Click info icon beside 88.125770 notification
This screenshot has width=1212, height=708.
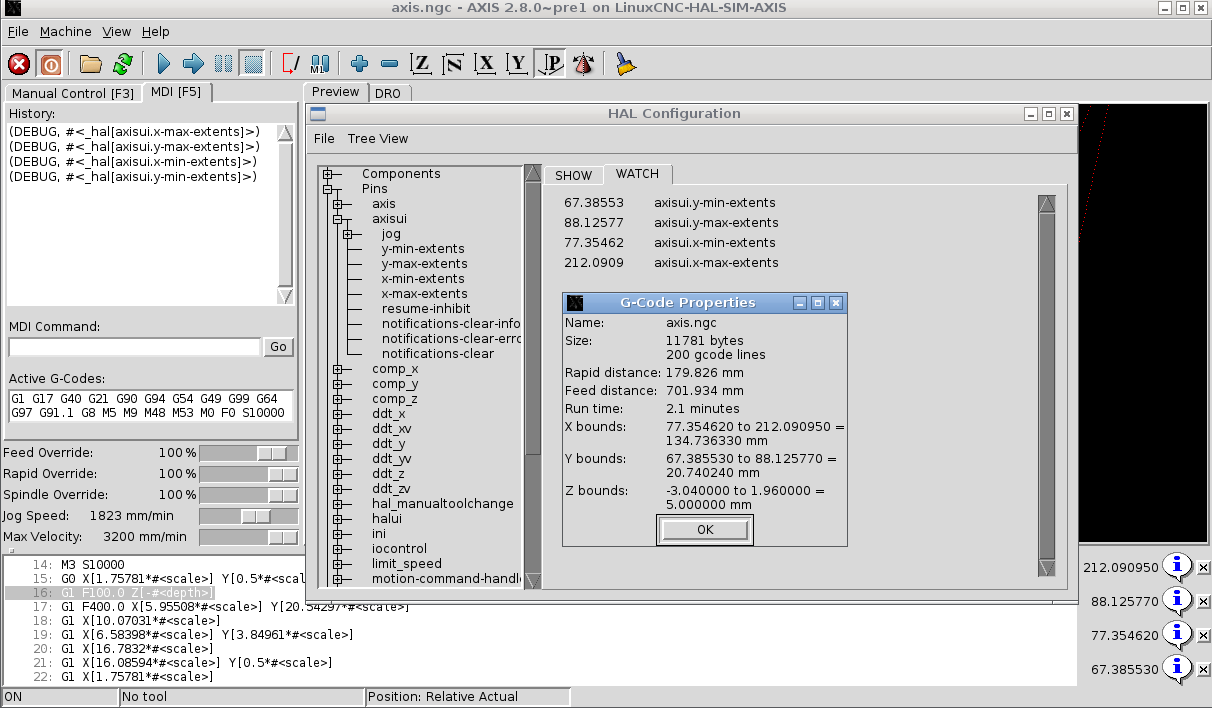point(1178,600)
